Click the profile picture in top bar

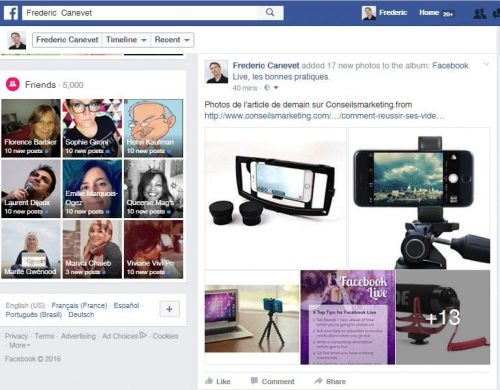pos(369,13)
